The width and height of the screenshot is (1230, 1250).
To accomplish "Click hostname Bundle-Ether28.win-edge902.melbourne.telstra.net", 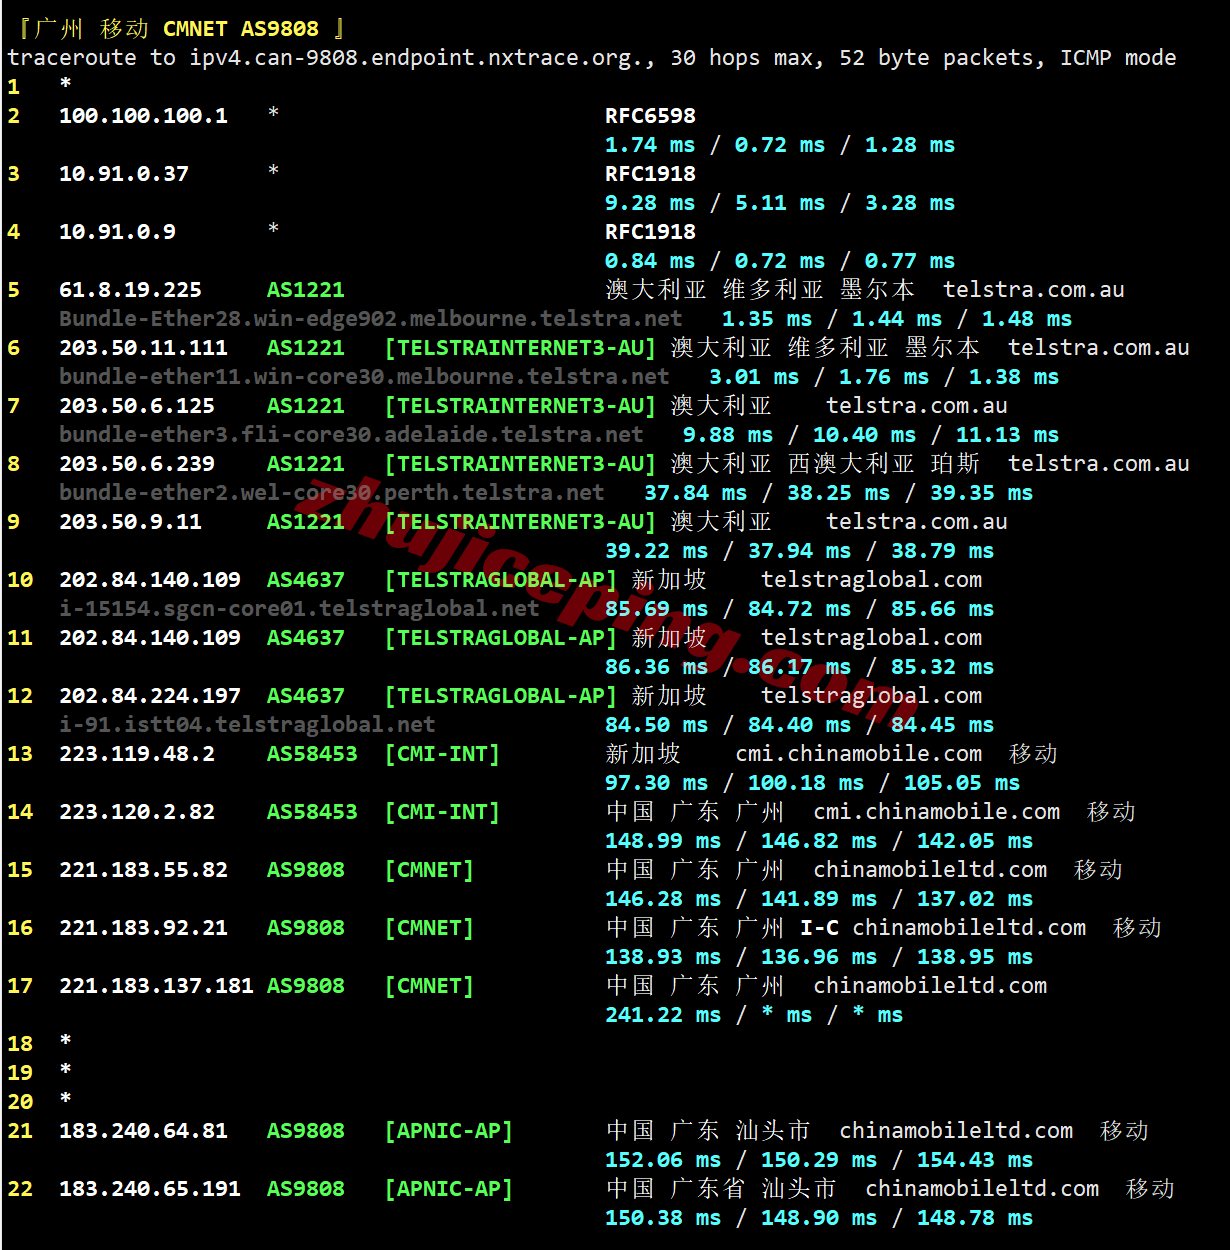I will point(371,319).
